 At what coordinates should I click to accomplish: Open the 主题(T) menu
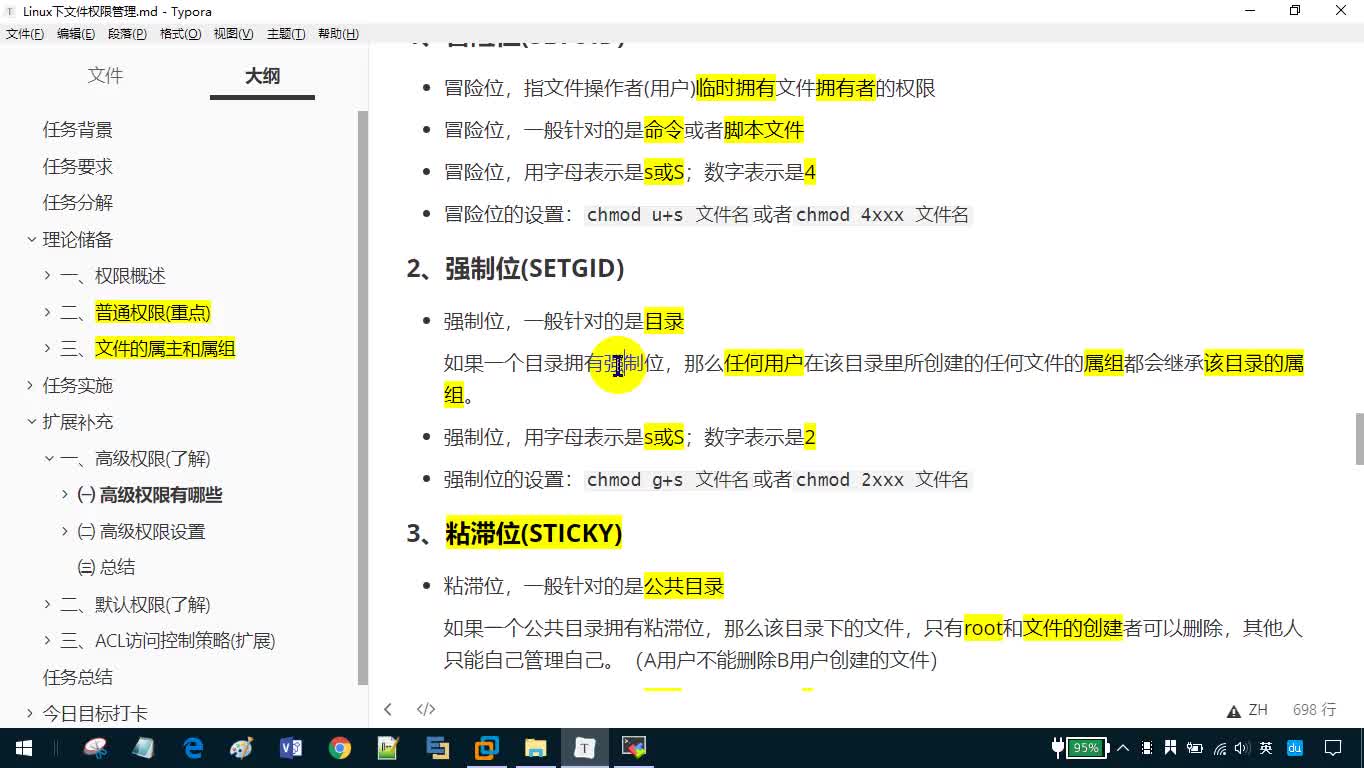(286, 34)
